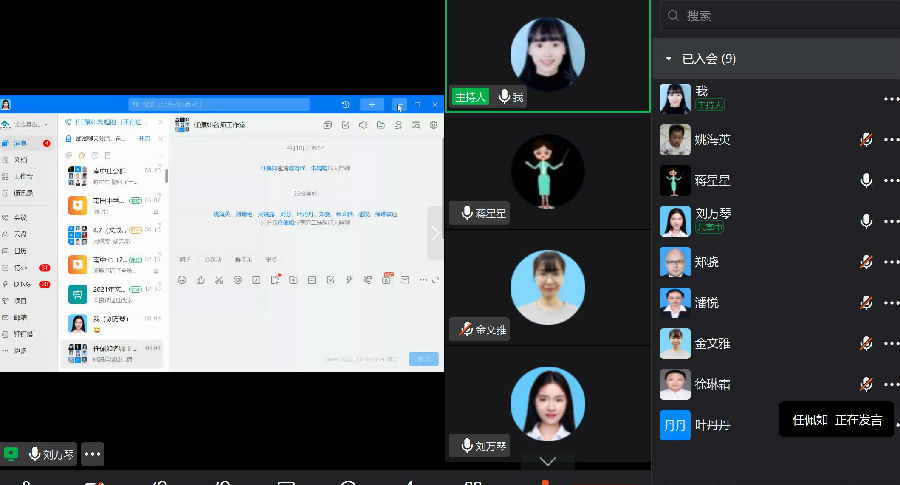Viewport: 900px width, 485px height.
Task: Toggle 刘万琴's microphone in participant list
Action: click(866, 221)
